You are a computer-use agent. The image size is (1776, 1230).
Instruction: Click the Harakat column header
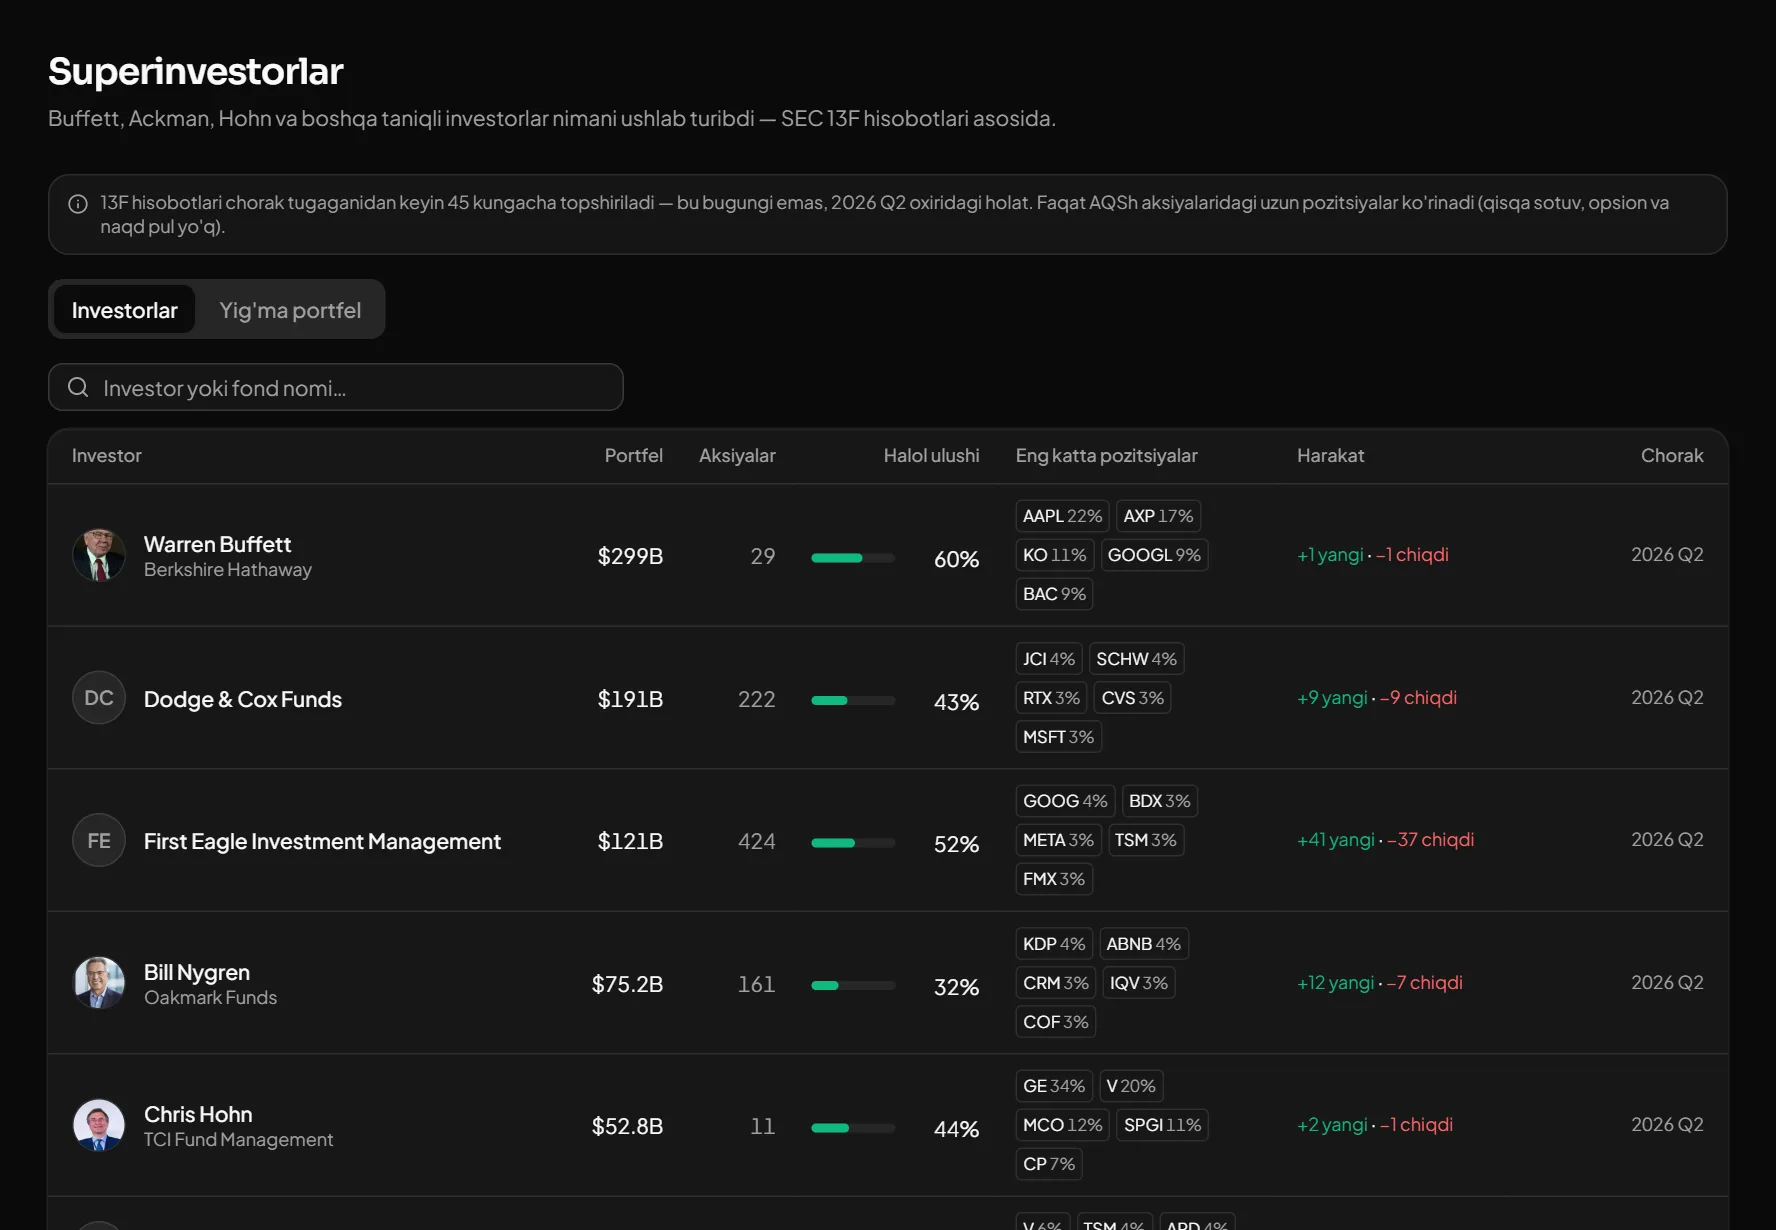point(1330,456)
